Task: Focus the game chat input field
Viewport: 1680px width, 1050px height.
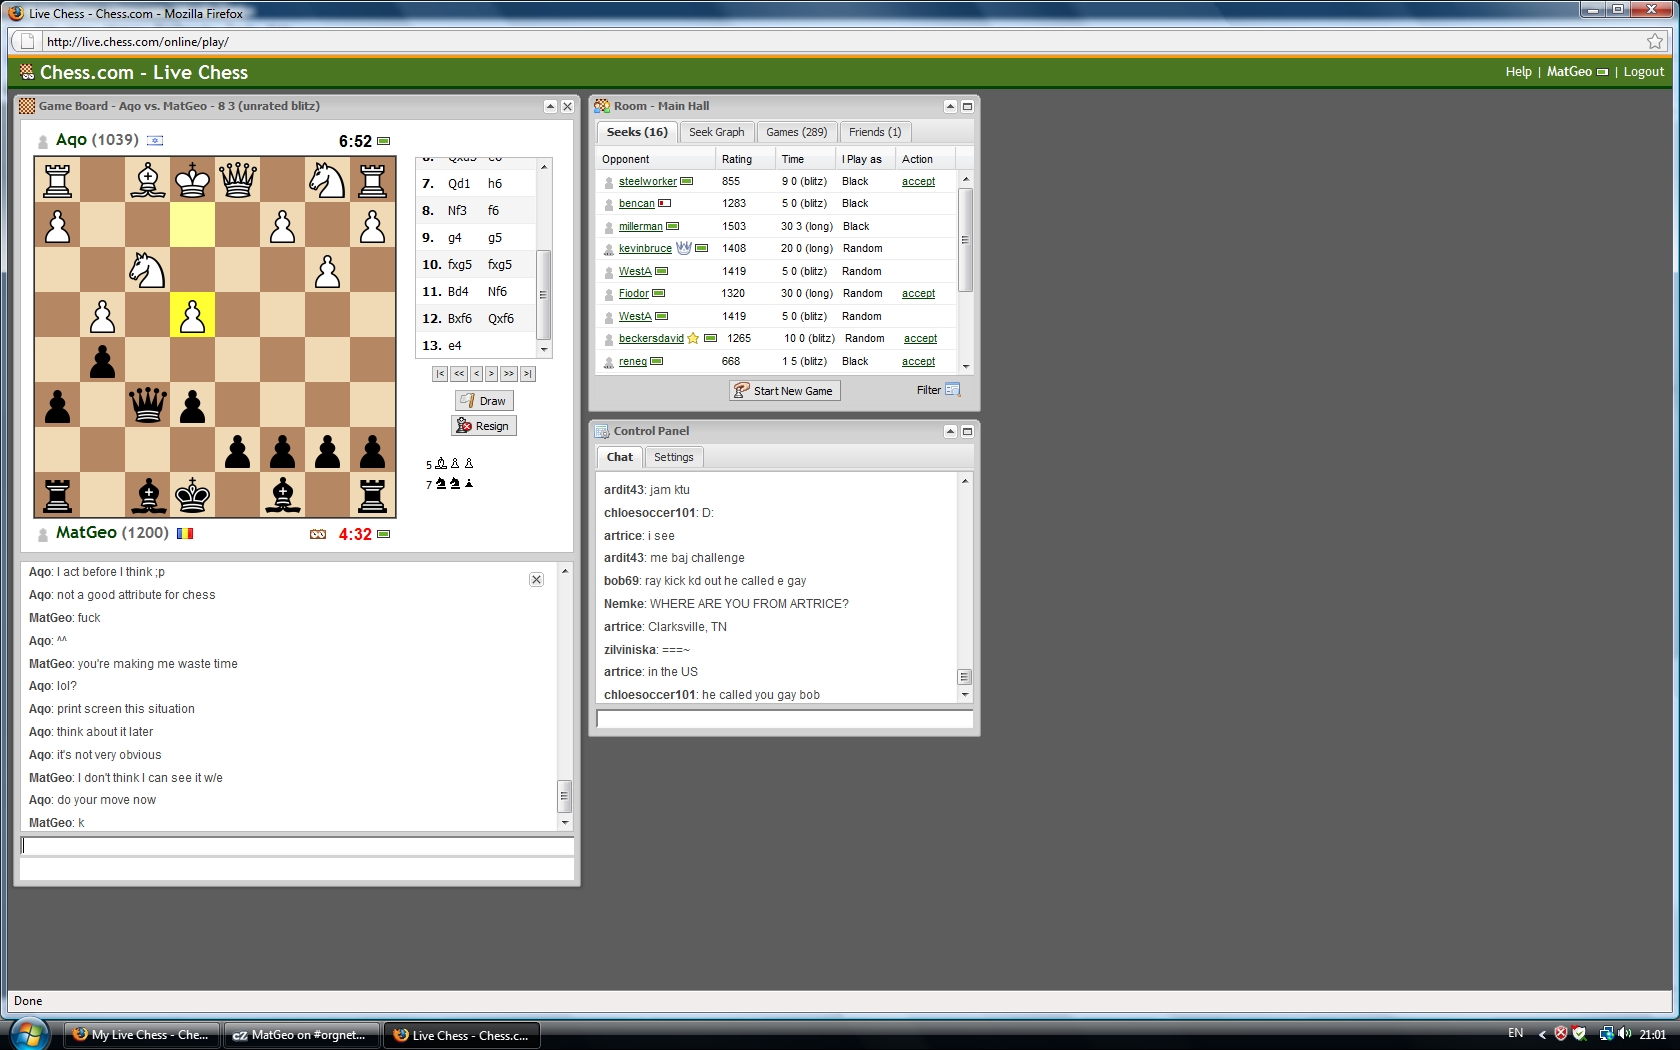Action: point(297,846)
